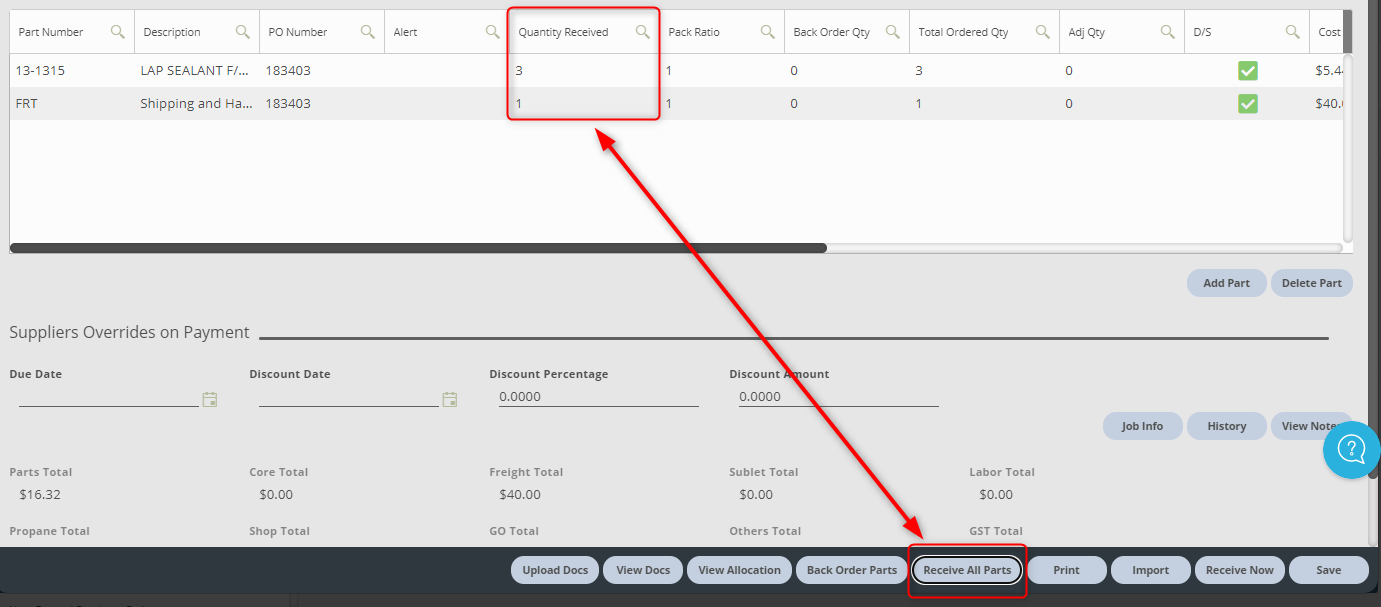
Task: Sort by Part Number column header
Action: pyautogui.click(x=51, y=32)
